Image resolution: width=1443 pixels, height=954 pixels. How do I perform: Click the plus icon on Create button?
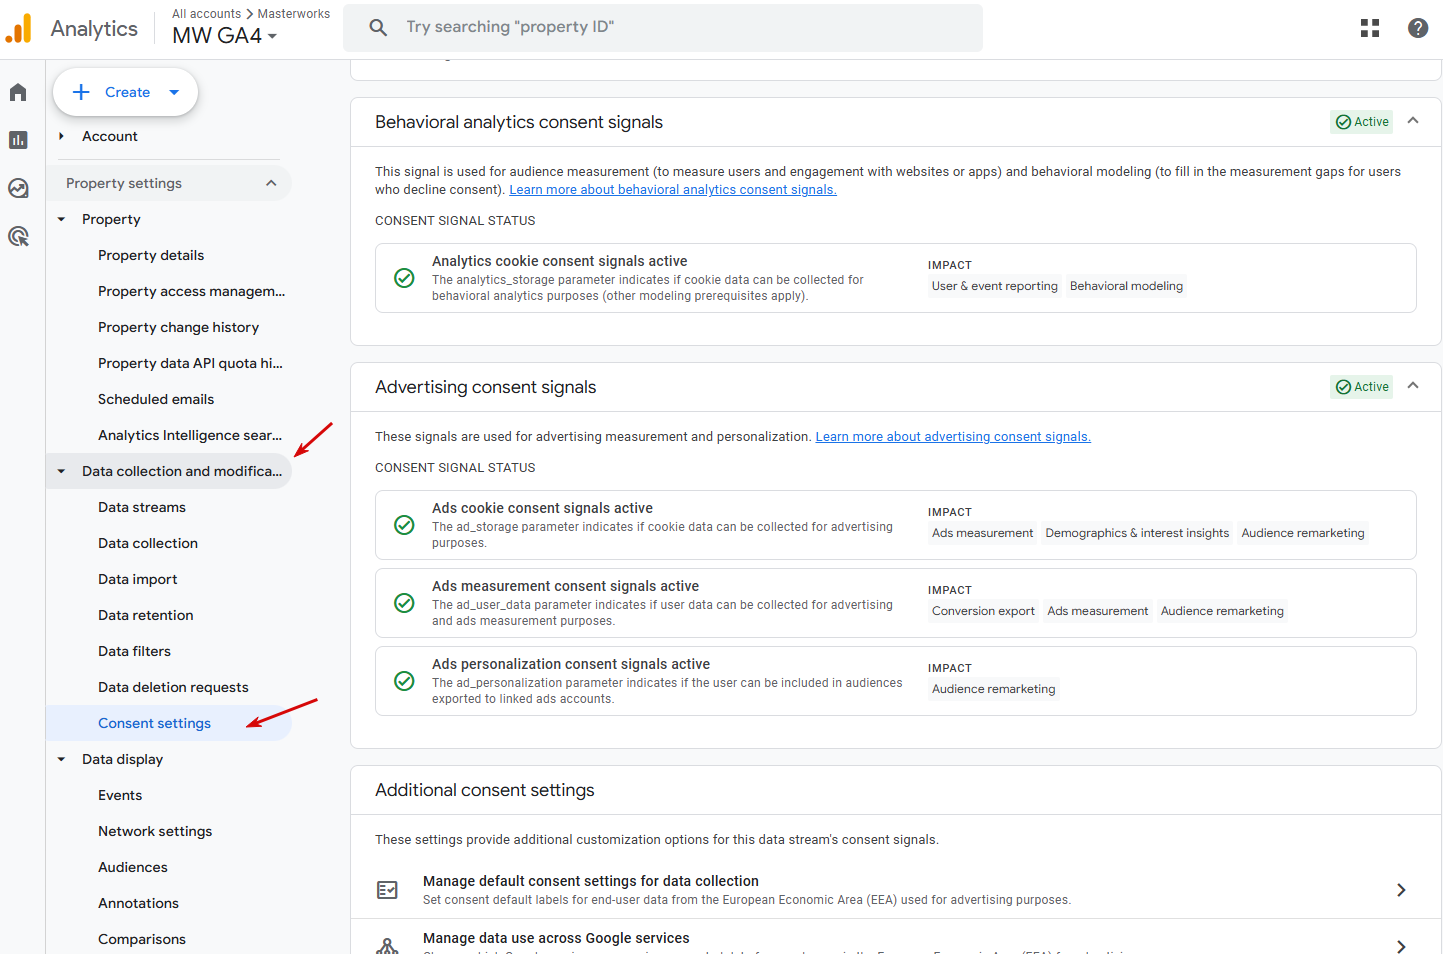82,92
